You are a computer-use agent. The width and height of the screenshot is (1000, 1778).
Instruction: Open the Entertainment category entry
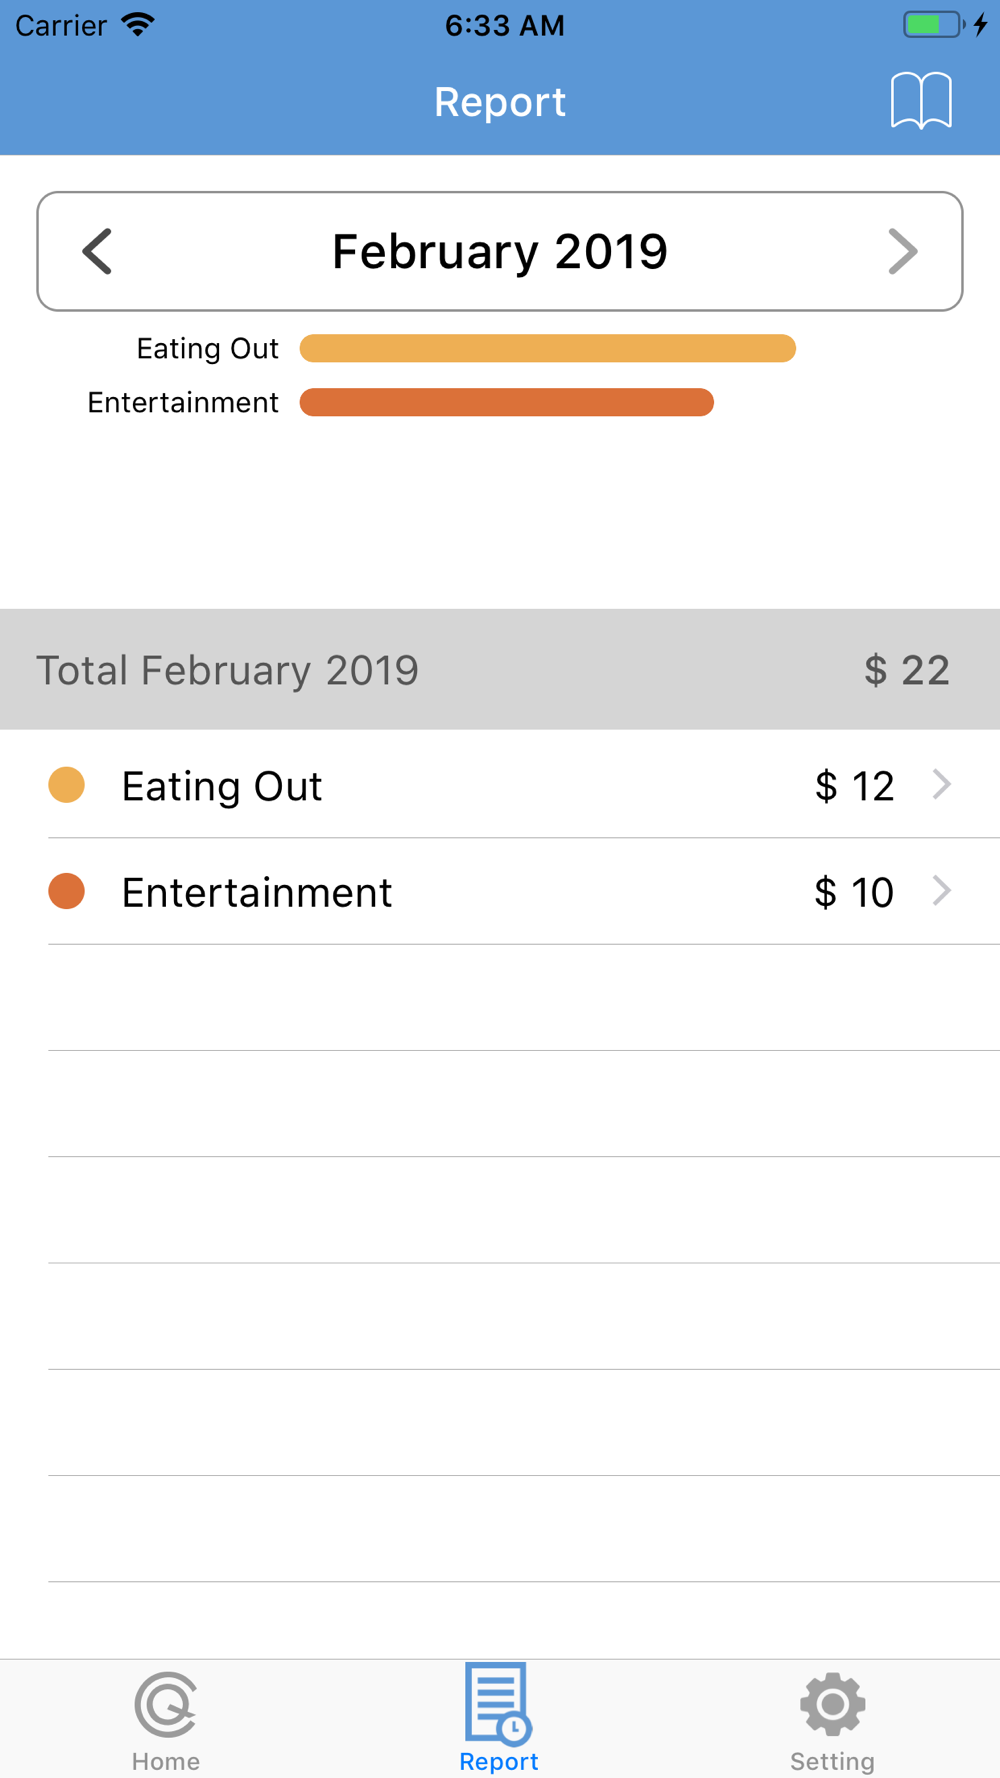click(x=257, y=892)
